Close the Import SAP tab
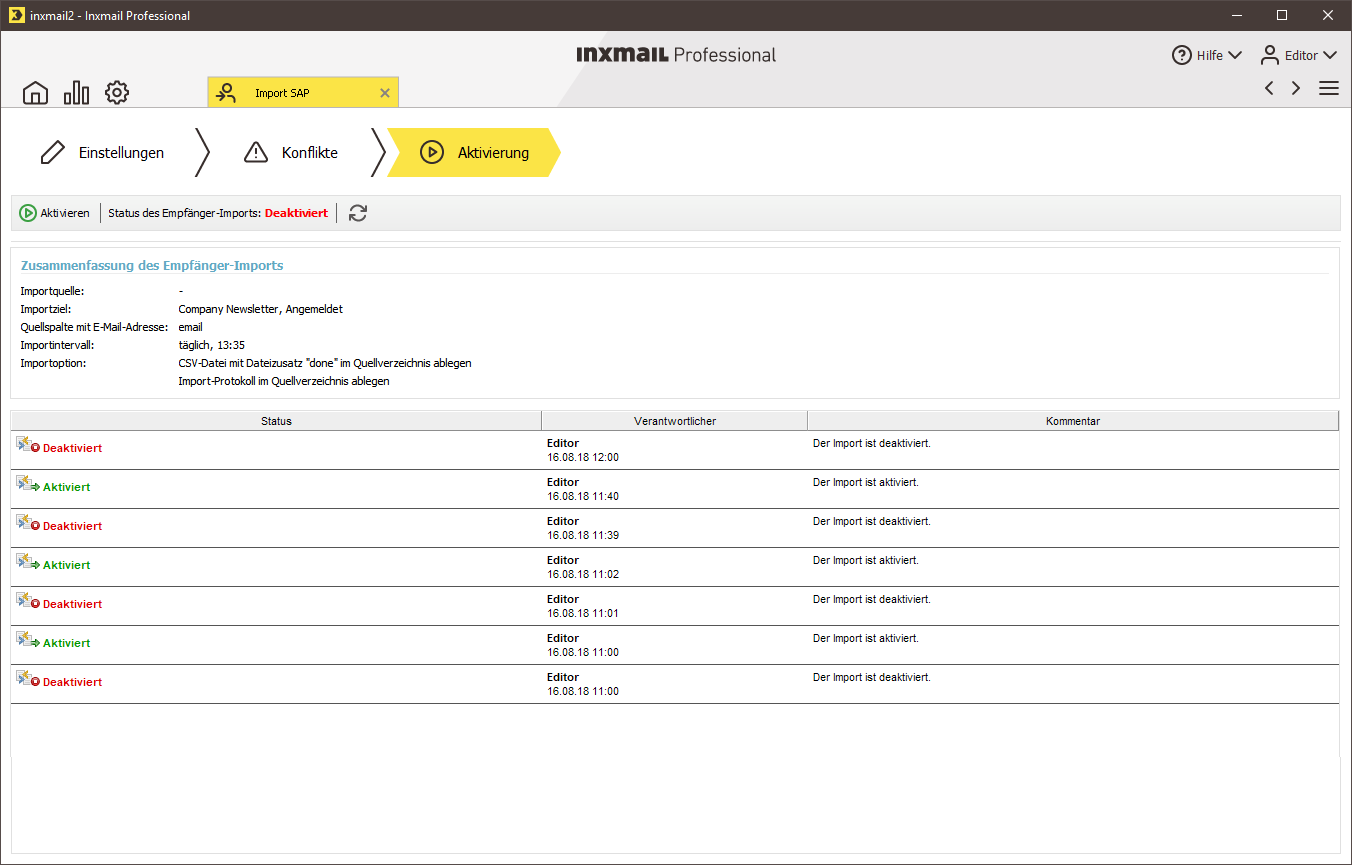1352x865 pixels. point(385,93)
